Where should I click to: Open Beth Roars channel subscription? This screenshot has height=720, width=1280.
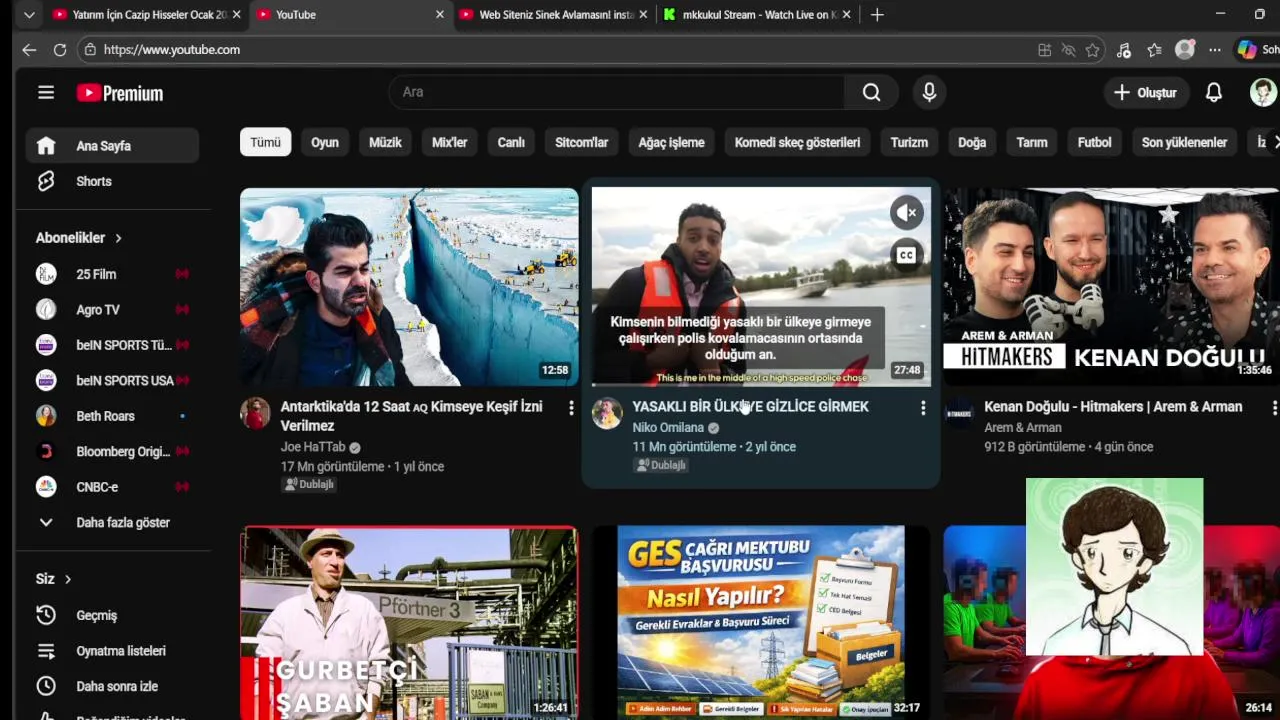[112, 416]
